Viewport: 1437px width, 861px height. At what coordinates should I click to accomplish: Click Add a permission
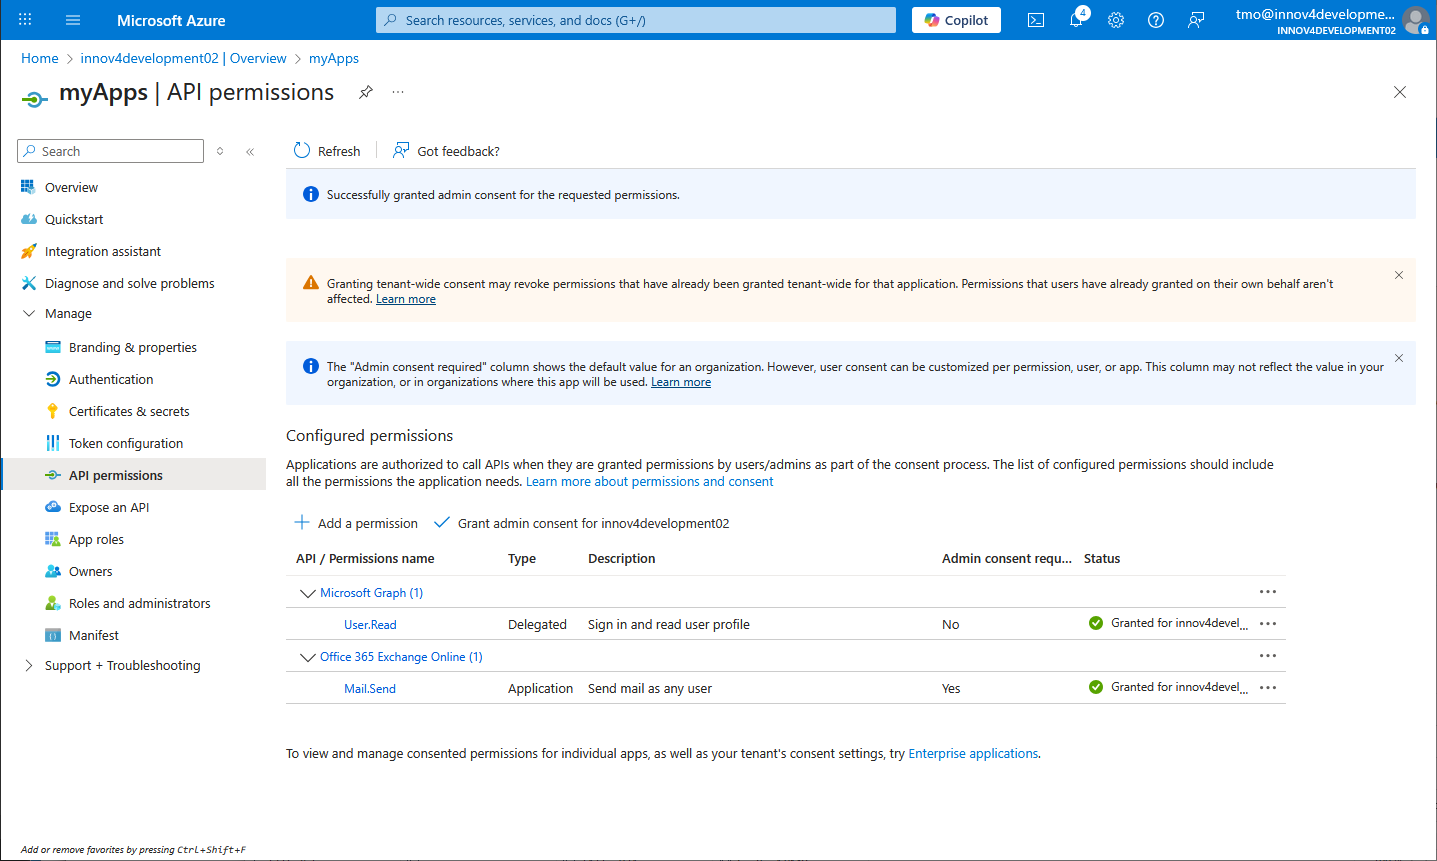coord(356,523)
